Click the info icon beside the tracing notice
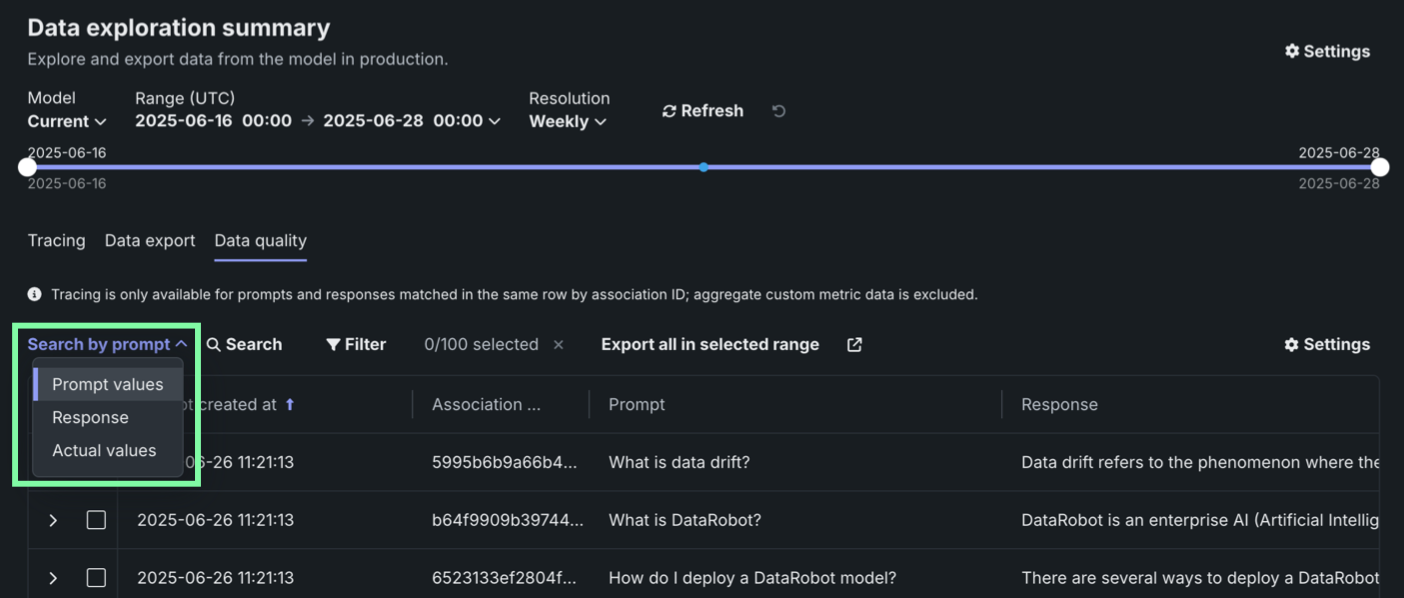1404x598 pixels. 35,295
